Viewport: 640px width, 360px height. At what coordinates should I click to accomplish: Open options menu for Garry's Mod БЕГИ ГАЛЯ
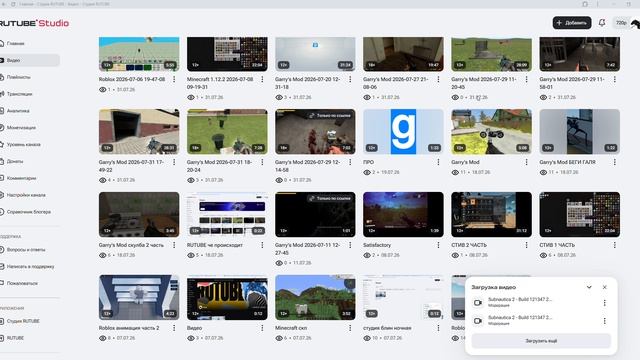pyautogui.click(x=615, y=162)
